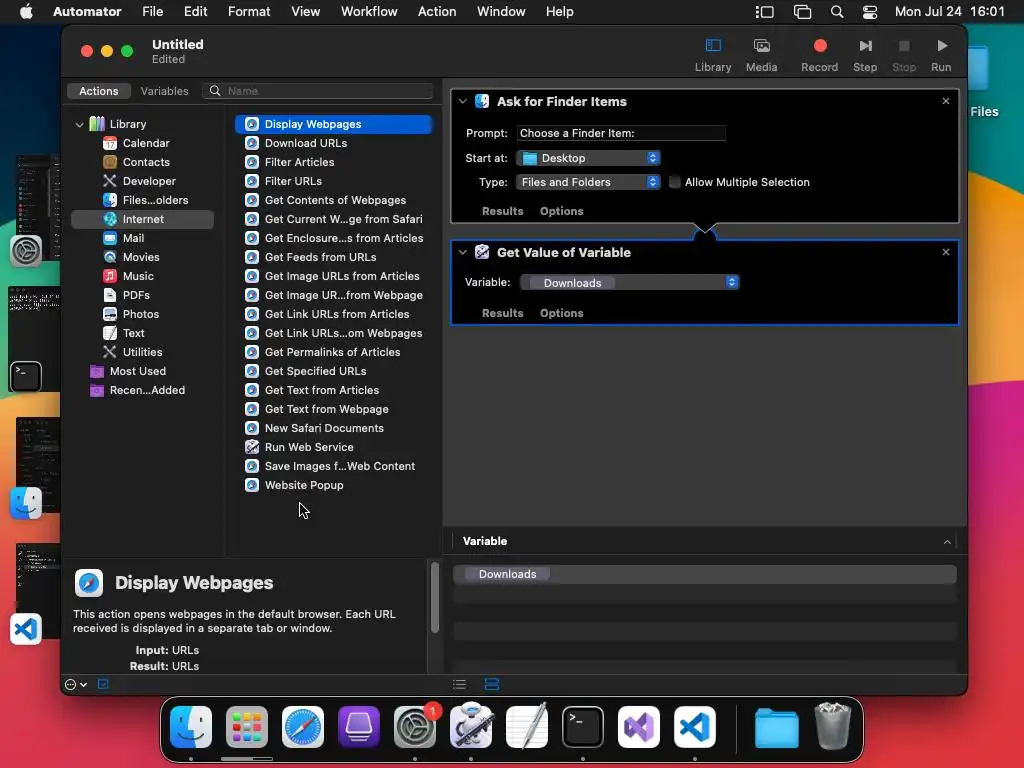The height and width of the screenshot is (768, 1024).
Task: Collapse the Ask for Finder Items action
Action: [x=462, y=101]
